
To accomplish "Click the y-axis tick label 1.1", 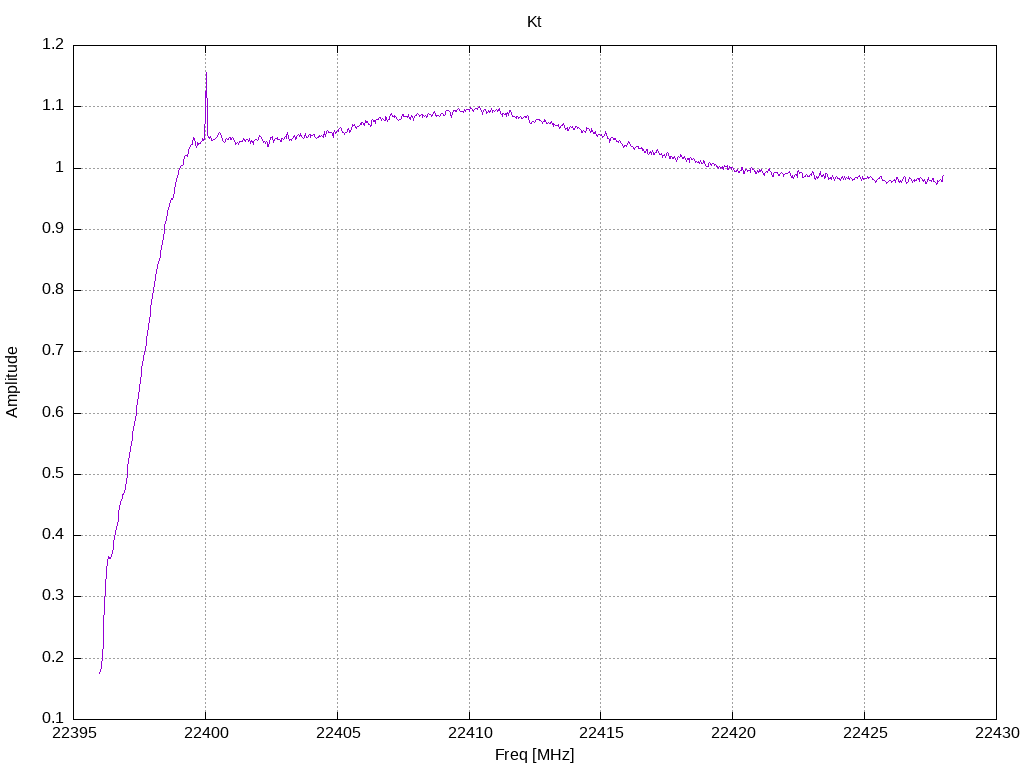I will pos(53,106).
